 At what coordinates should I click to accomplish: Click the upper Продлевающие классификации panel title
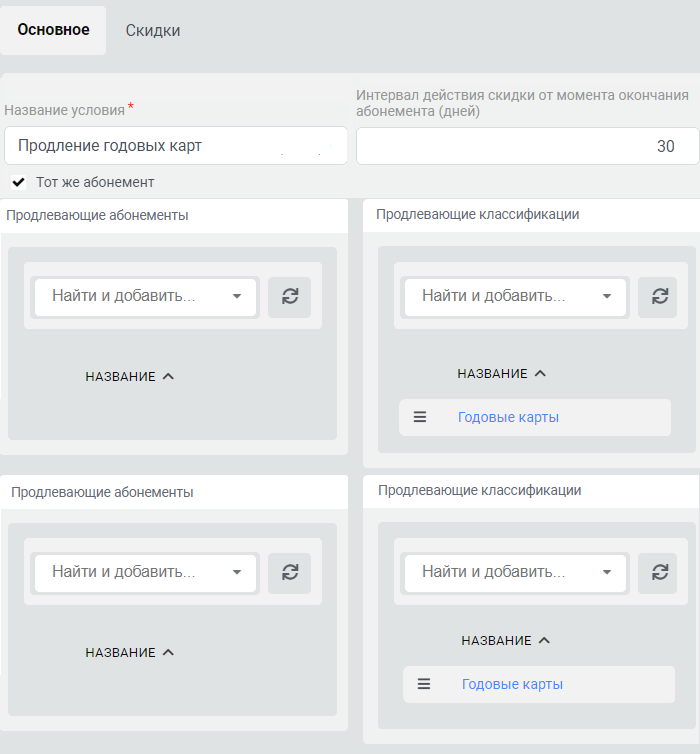coord(477,214)
